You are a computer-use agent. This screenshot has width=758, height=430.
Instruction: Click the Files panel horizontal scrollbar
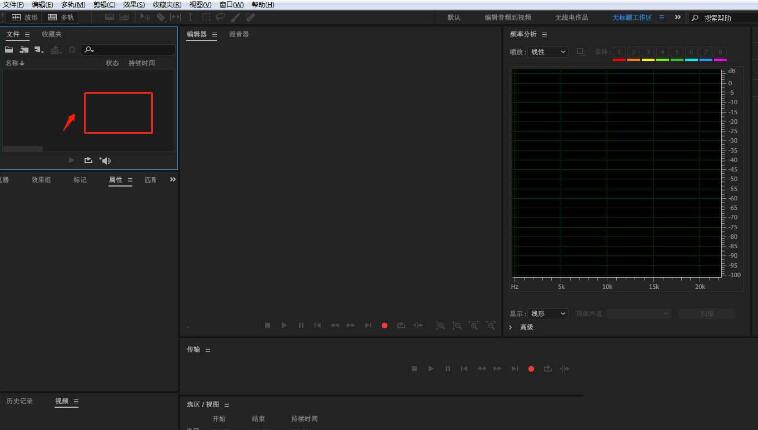(x=23, y=149)
